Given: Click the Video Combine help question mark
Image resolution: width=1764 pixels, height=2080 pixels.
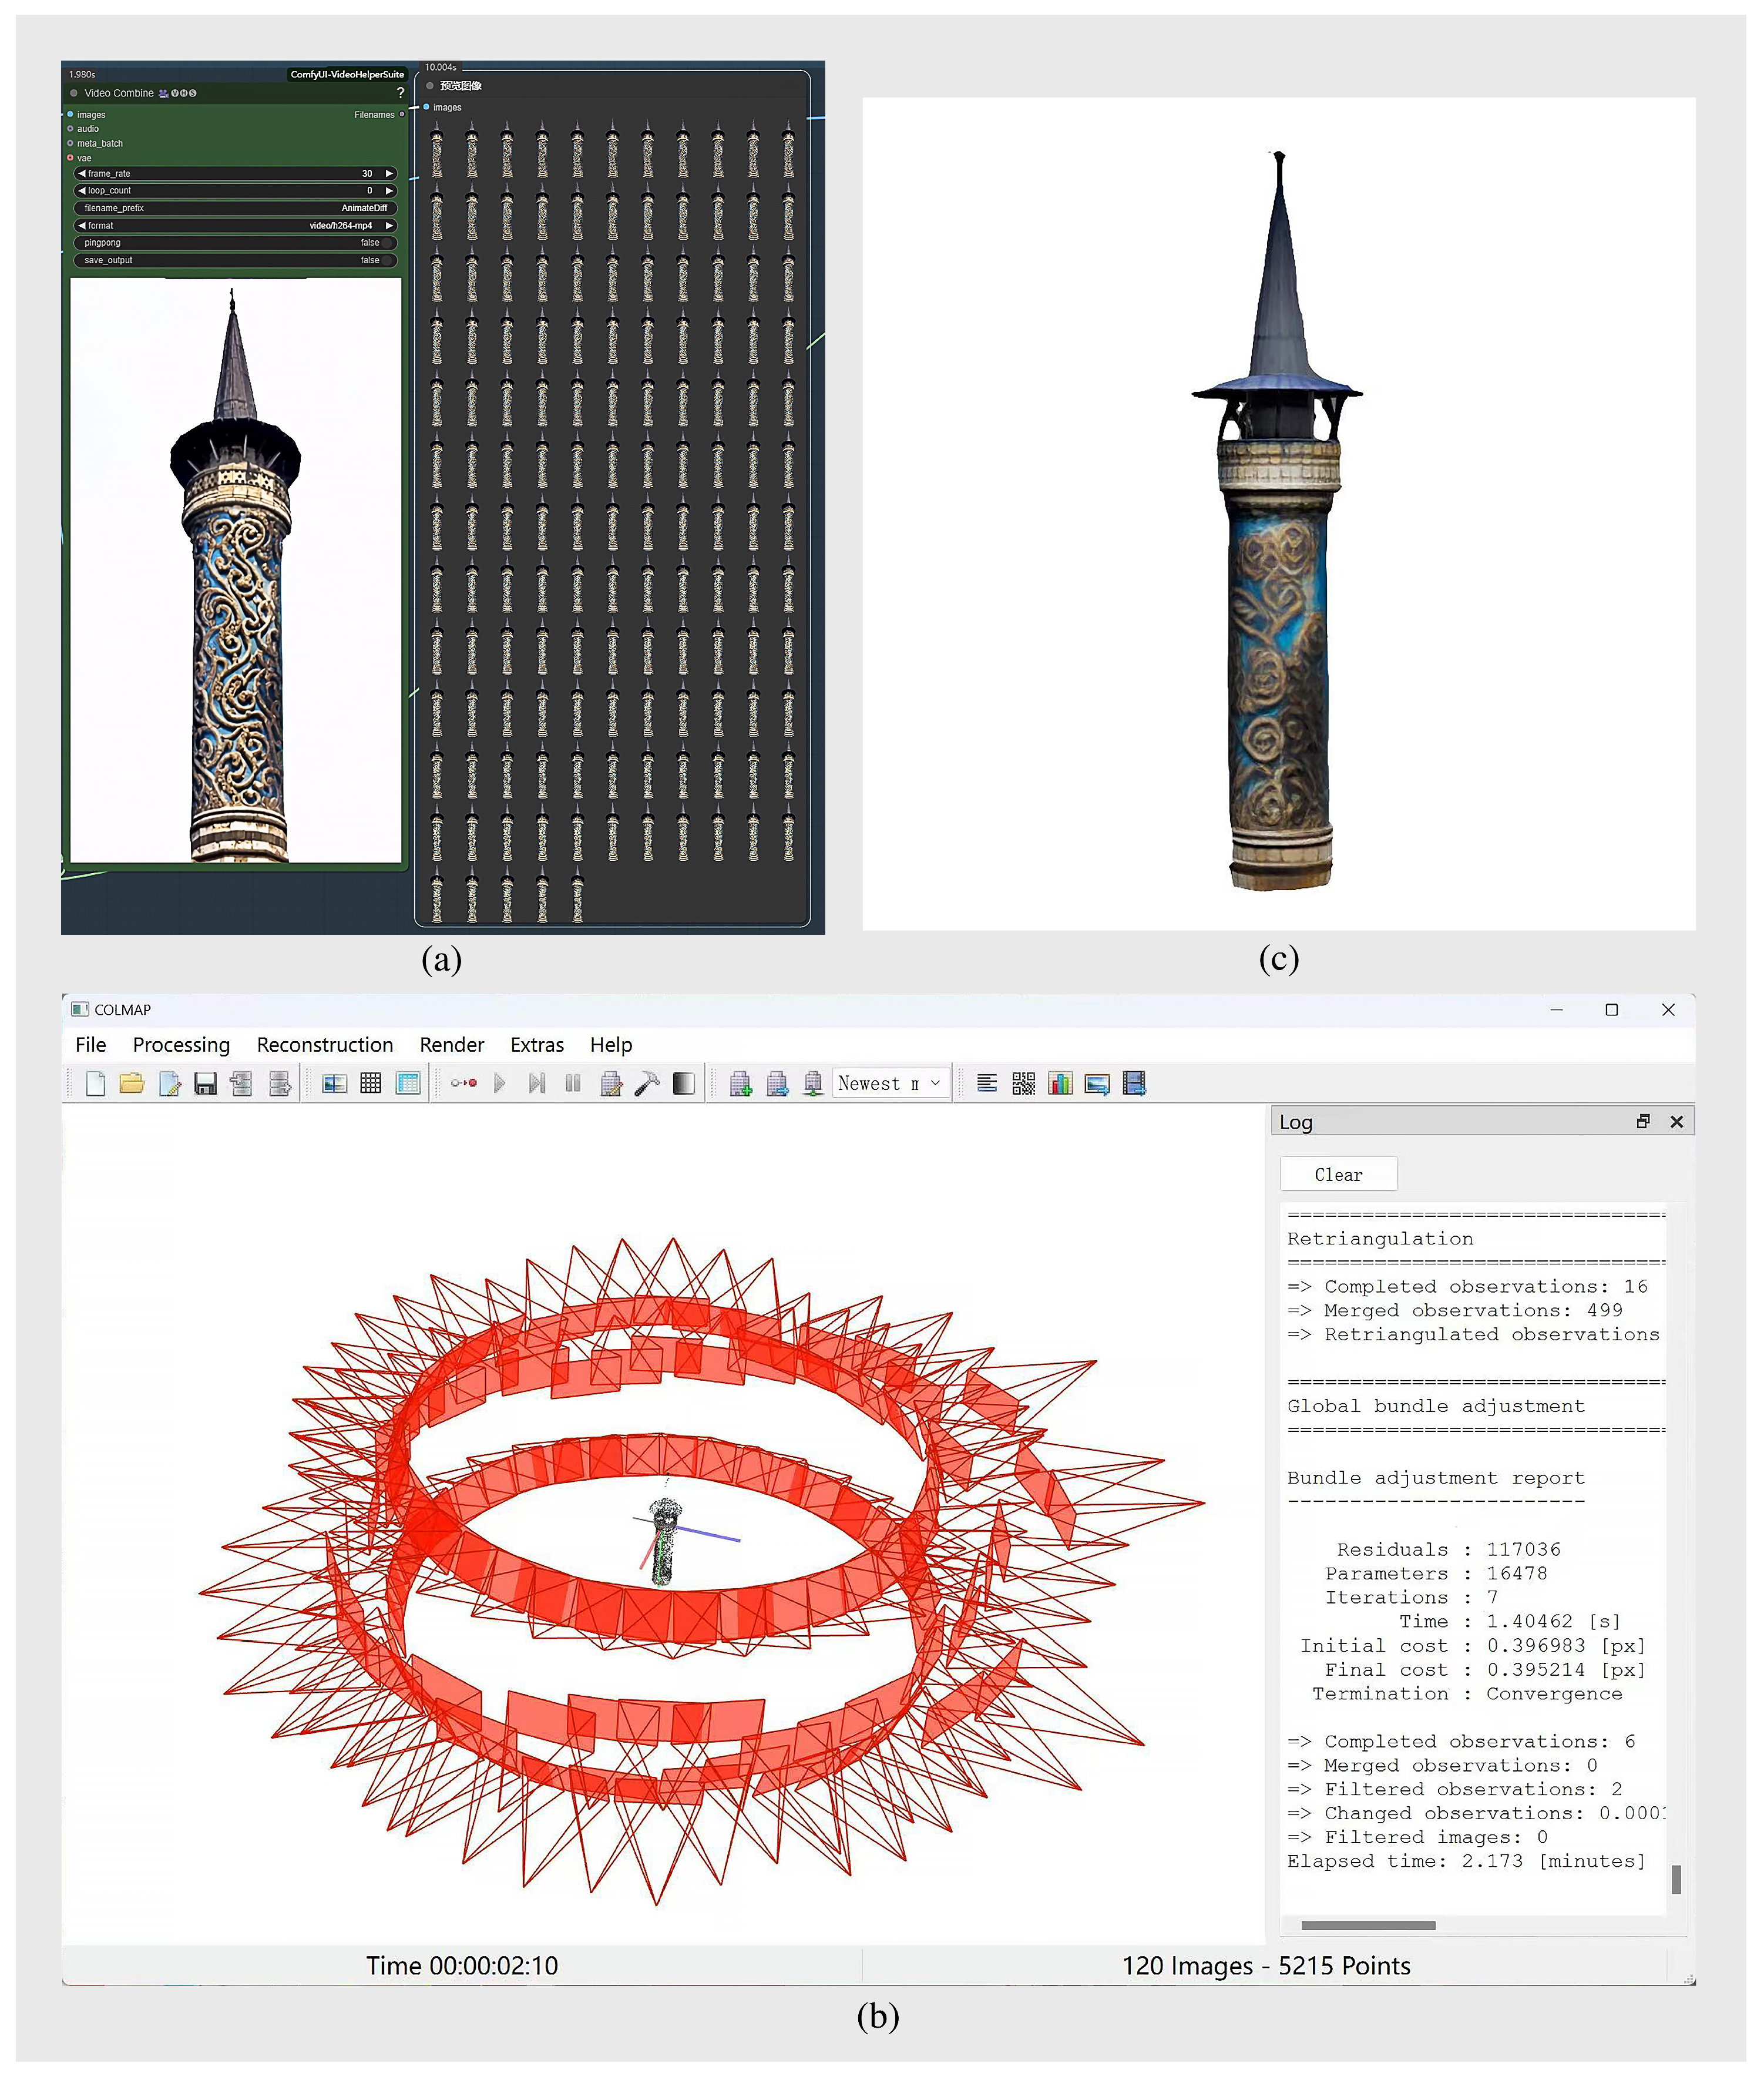Looking at the screenshot, I should click(x=401, y=93).
